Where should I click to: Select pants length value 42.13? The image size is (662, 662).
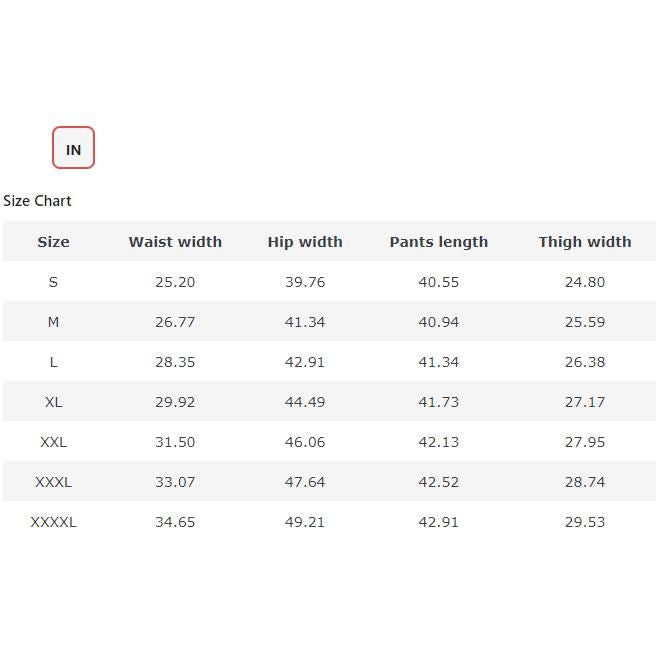[x=438, y=442]
